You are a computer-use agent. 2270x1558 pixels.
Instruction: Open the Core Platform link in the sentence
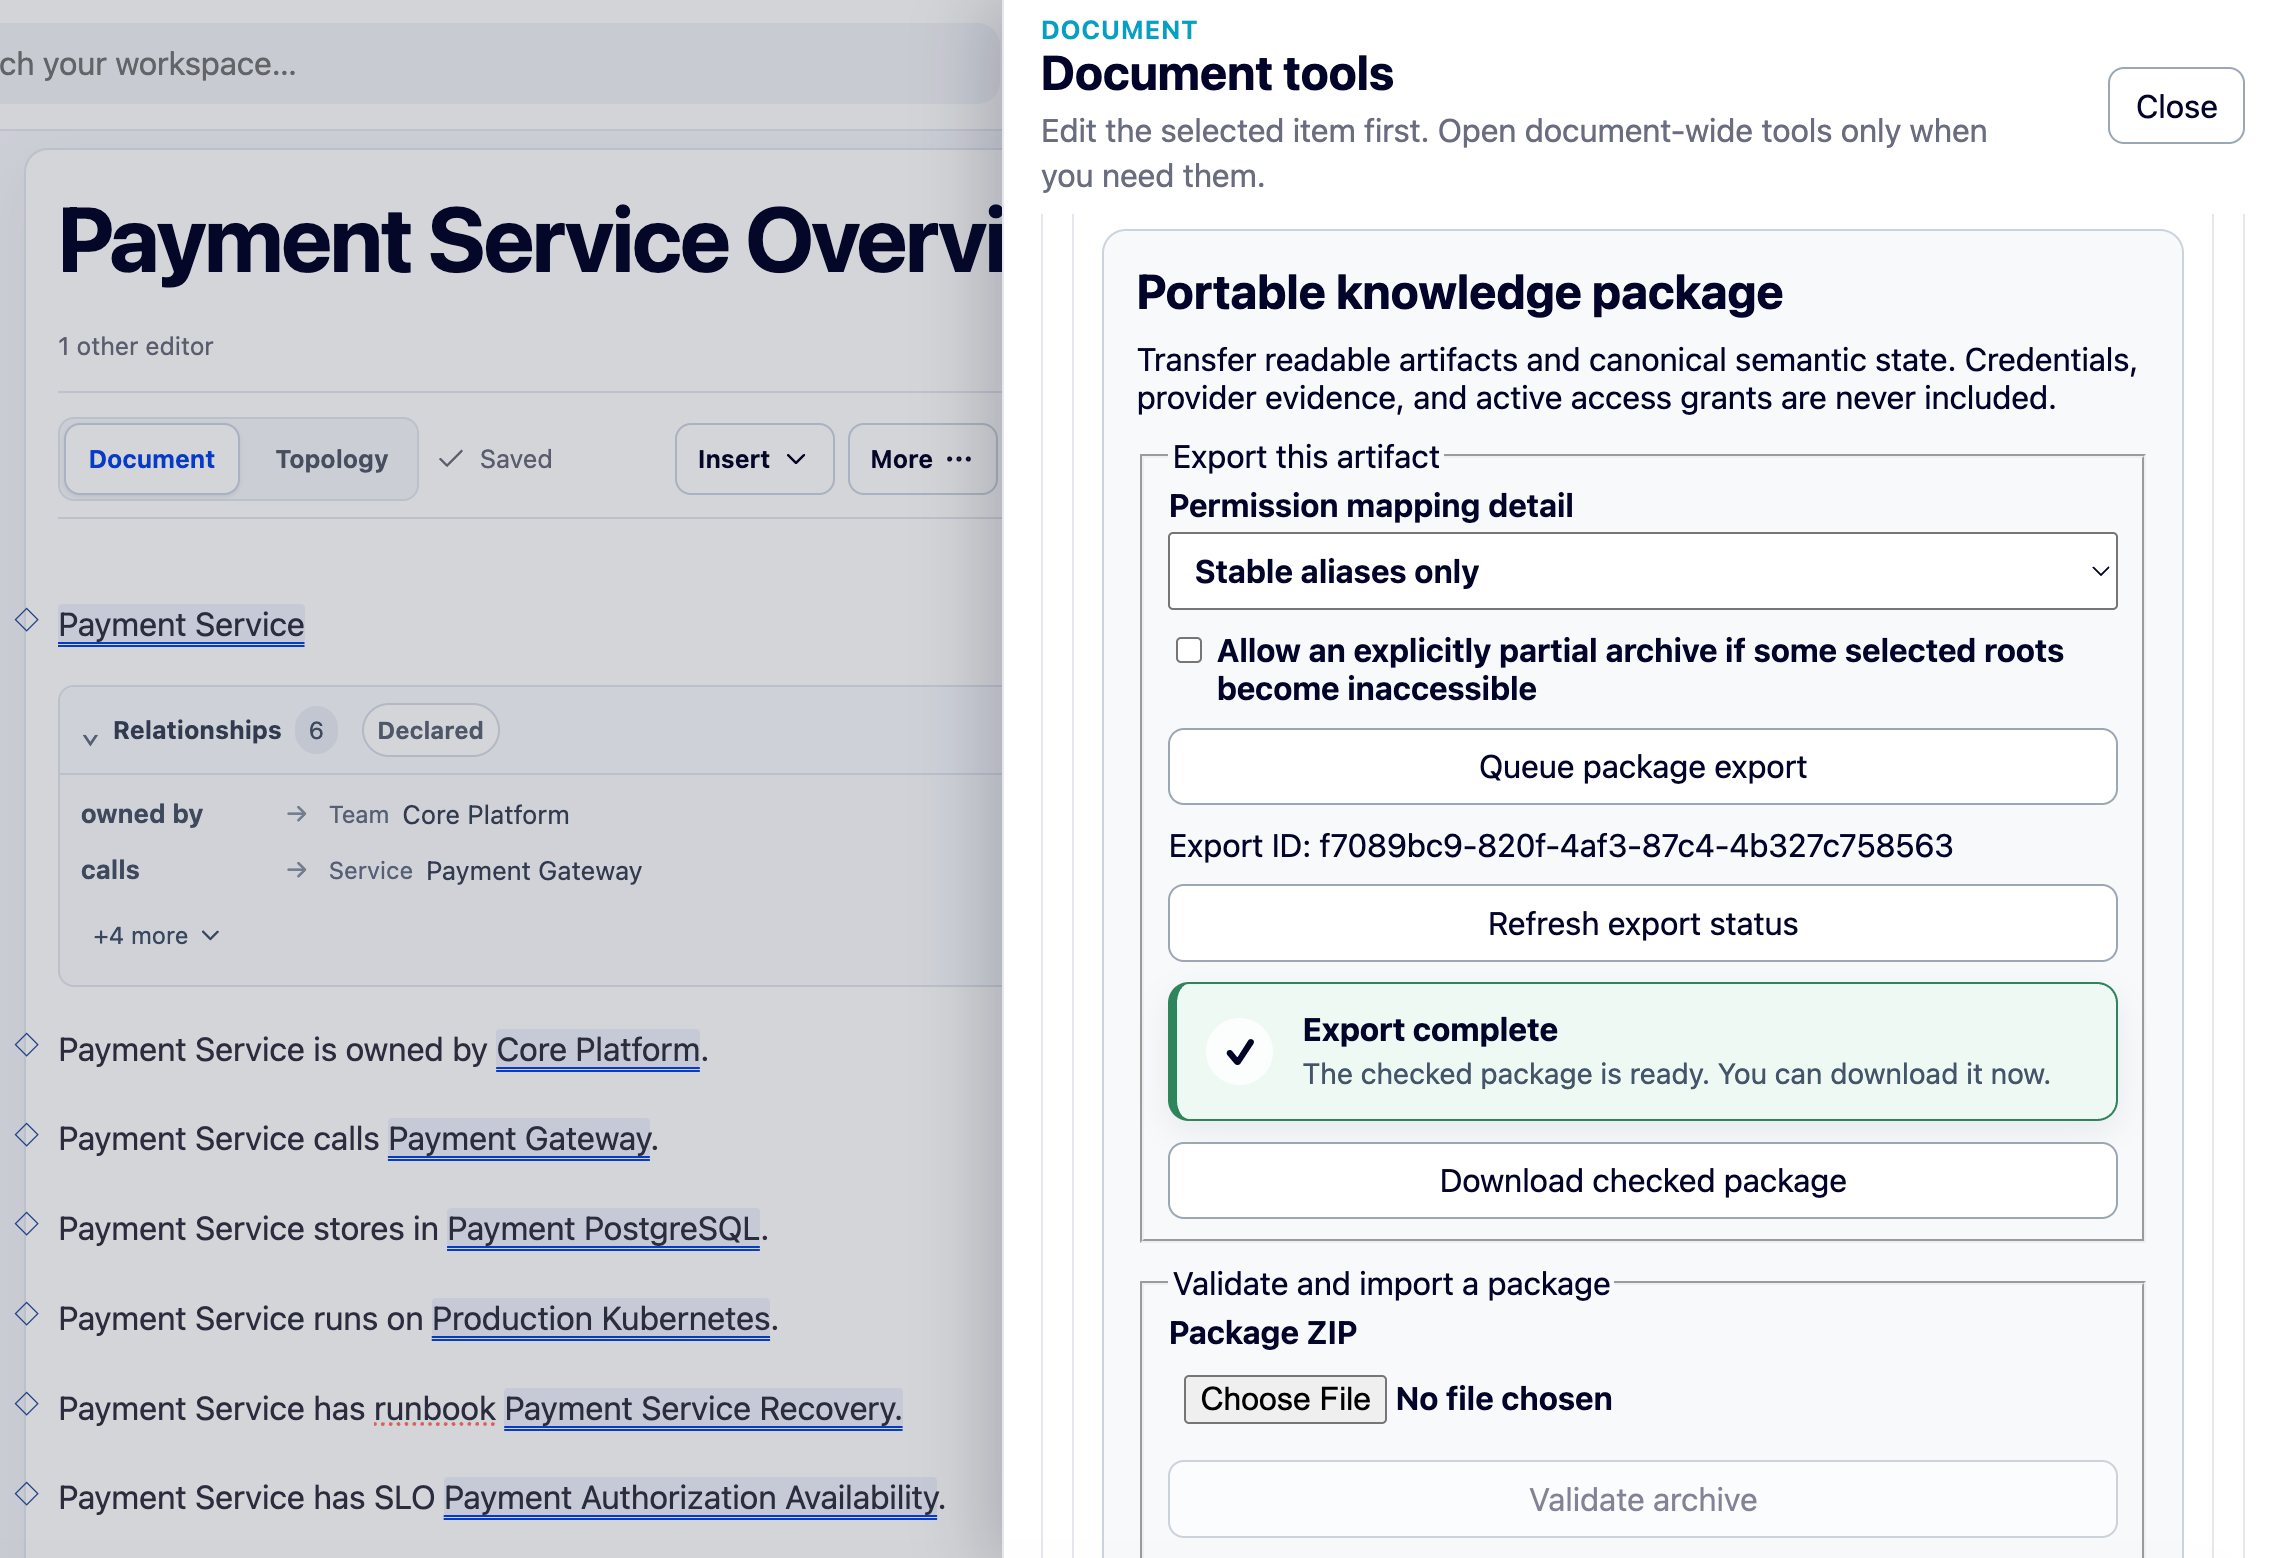[598, 1050]
